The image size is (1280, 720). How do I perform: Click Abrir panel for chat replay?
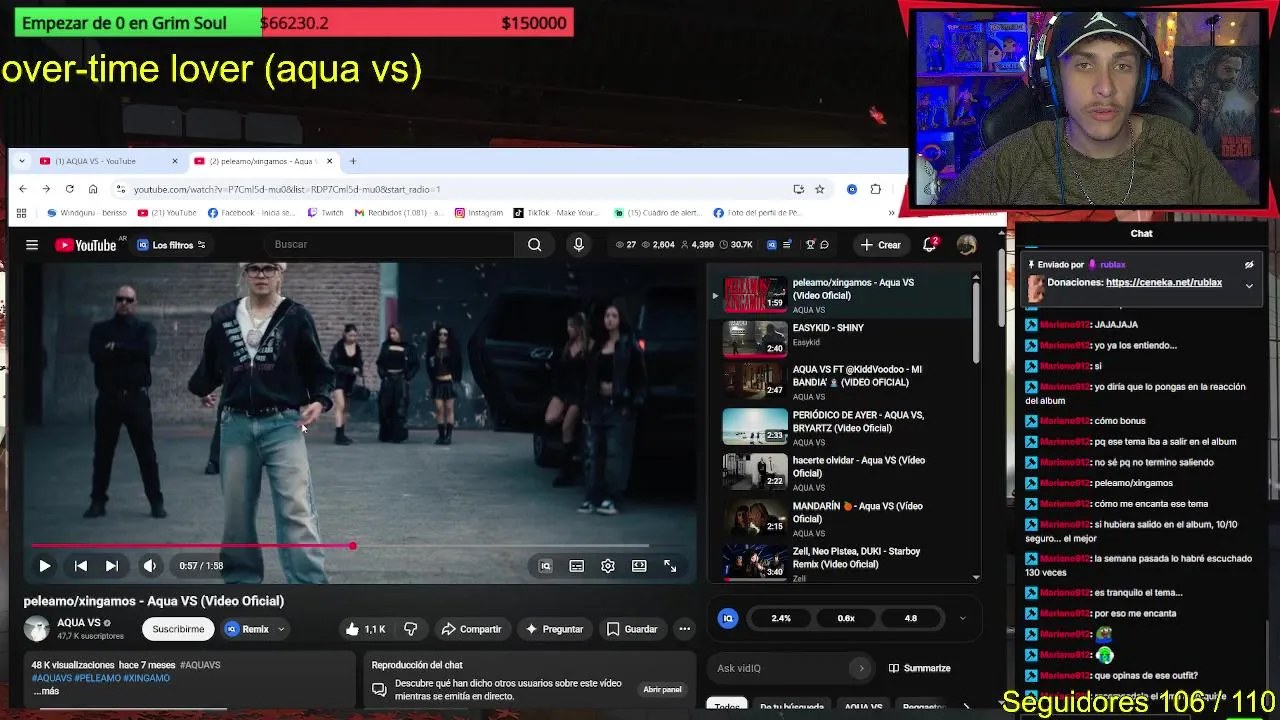point(662,689)
